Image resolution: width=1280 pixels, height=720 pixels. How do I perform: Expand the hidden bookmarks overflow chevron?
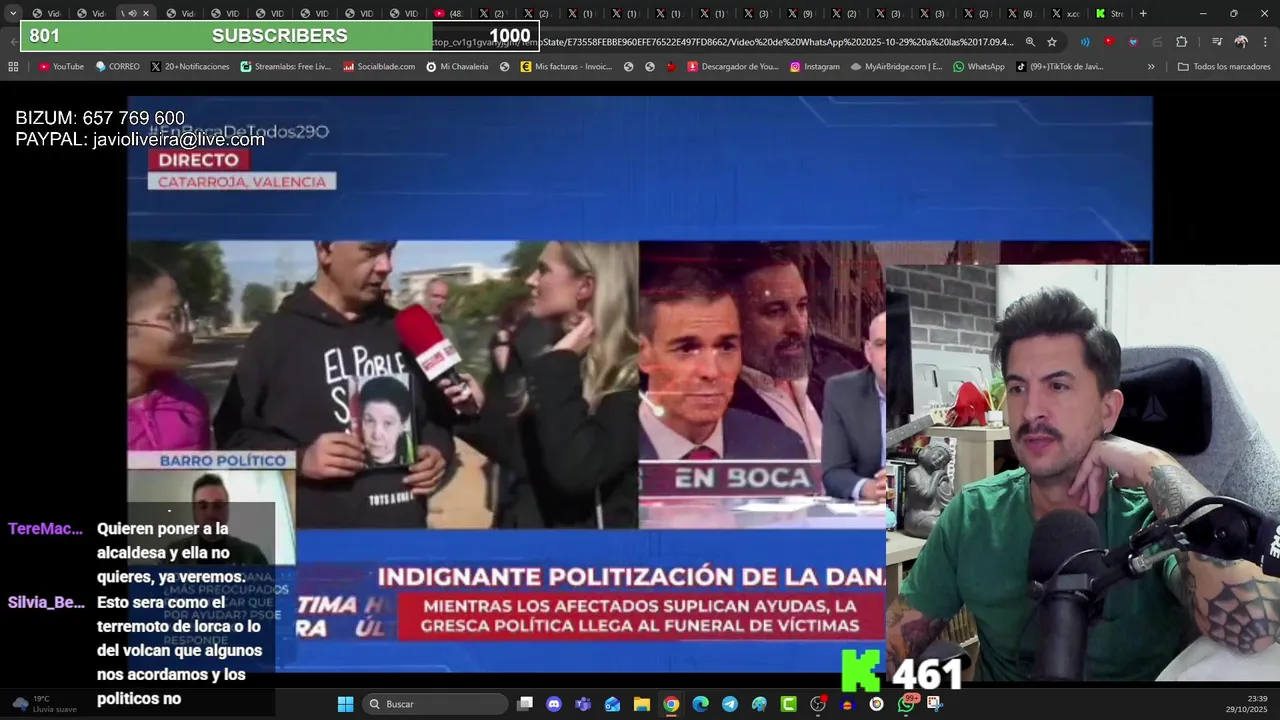click(x=1151, y=67)
